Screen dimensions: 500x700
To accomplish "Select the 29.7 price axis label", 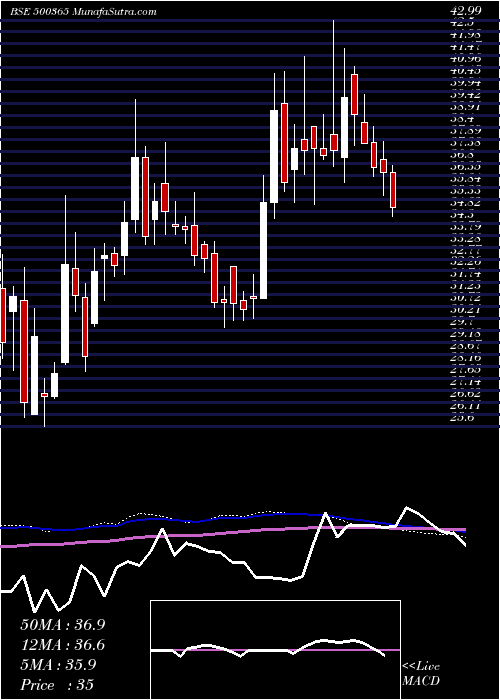I will click(x=462, y=321).
